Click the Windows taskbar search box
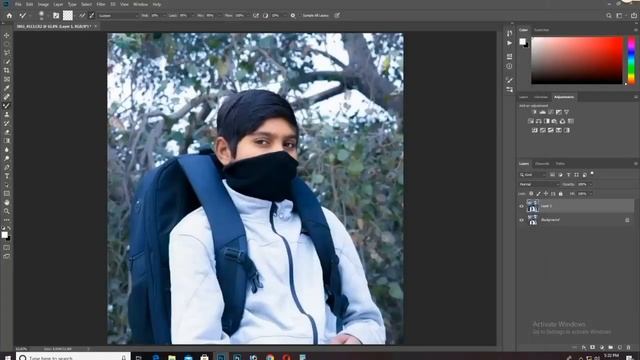The image size is (640, 360). [73, 357]
